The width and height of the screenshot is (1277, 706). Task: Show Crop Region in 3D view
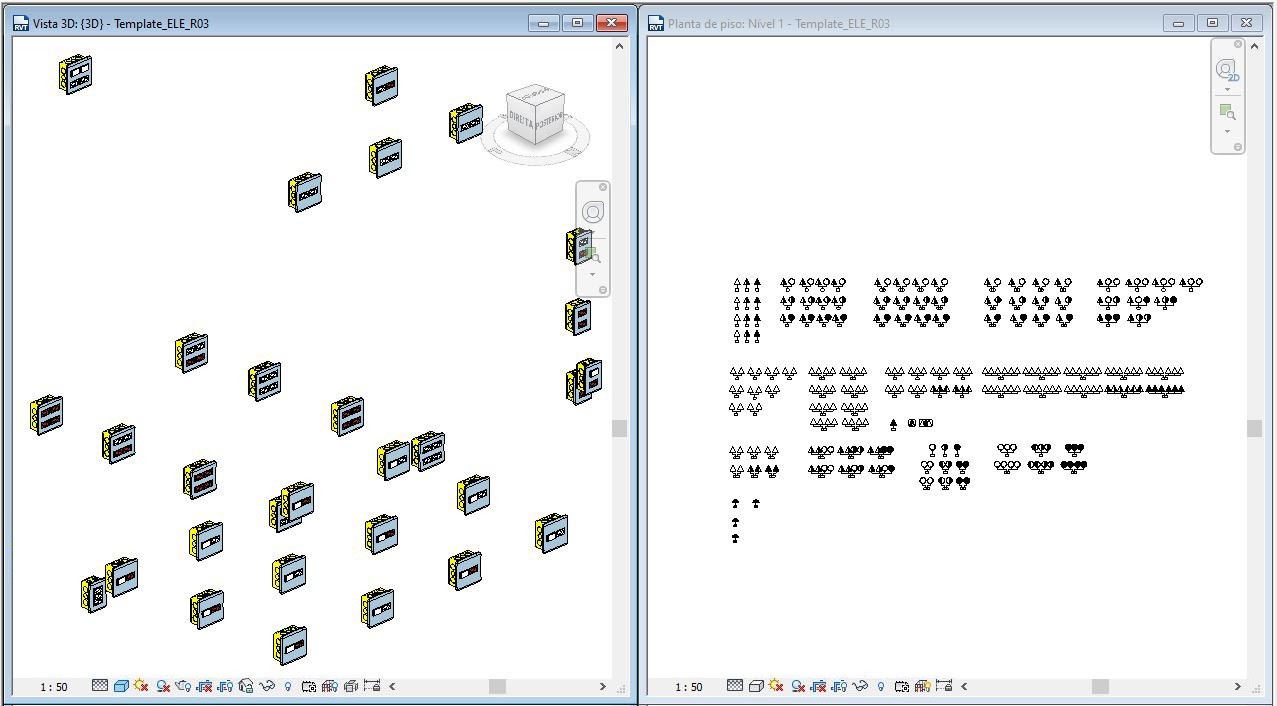coord(225,686)
